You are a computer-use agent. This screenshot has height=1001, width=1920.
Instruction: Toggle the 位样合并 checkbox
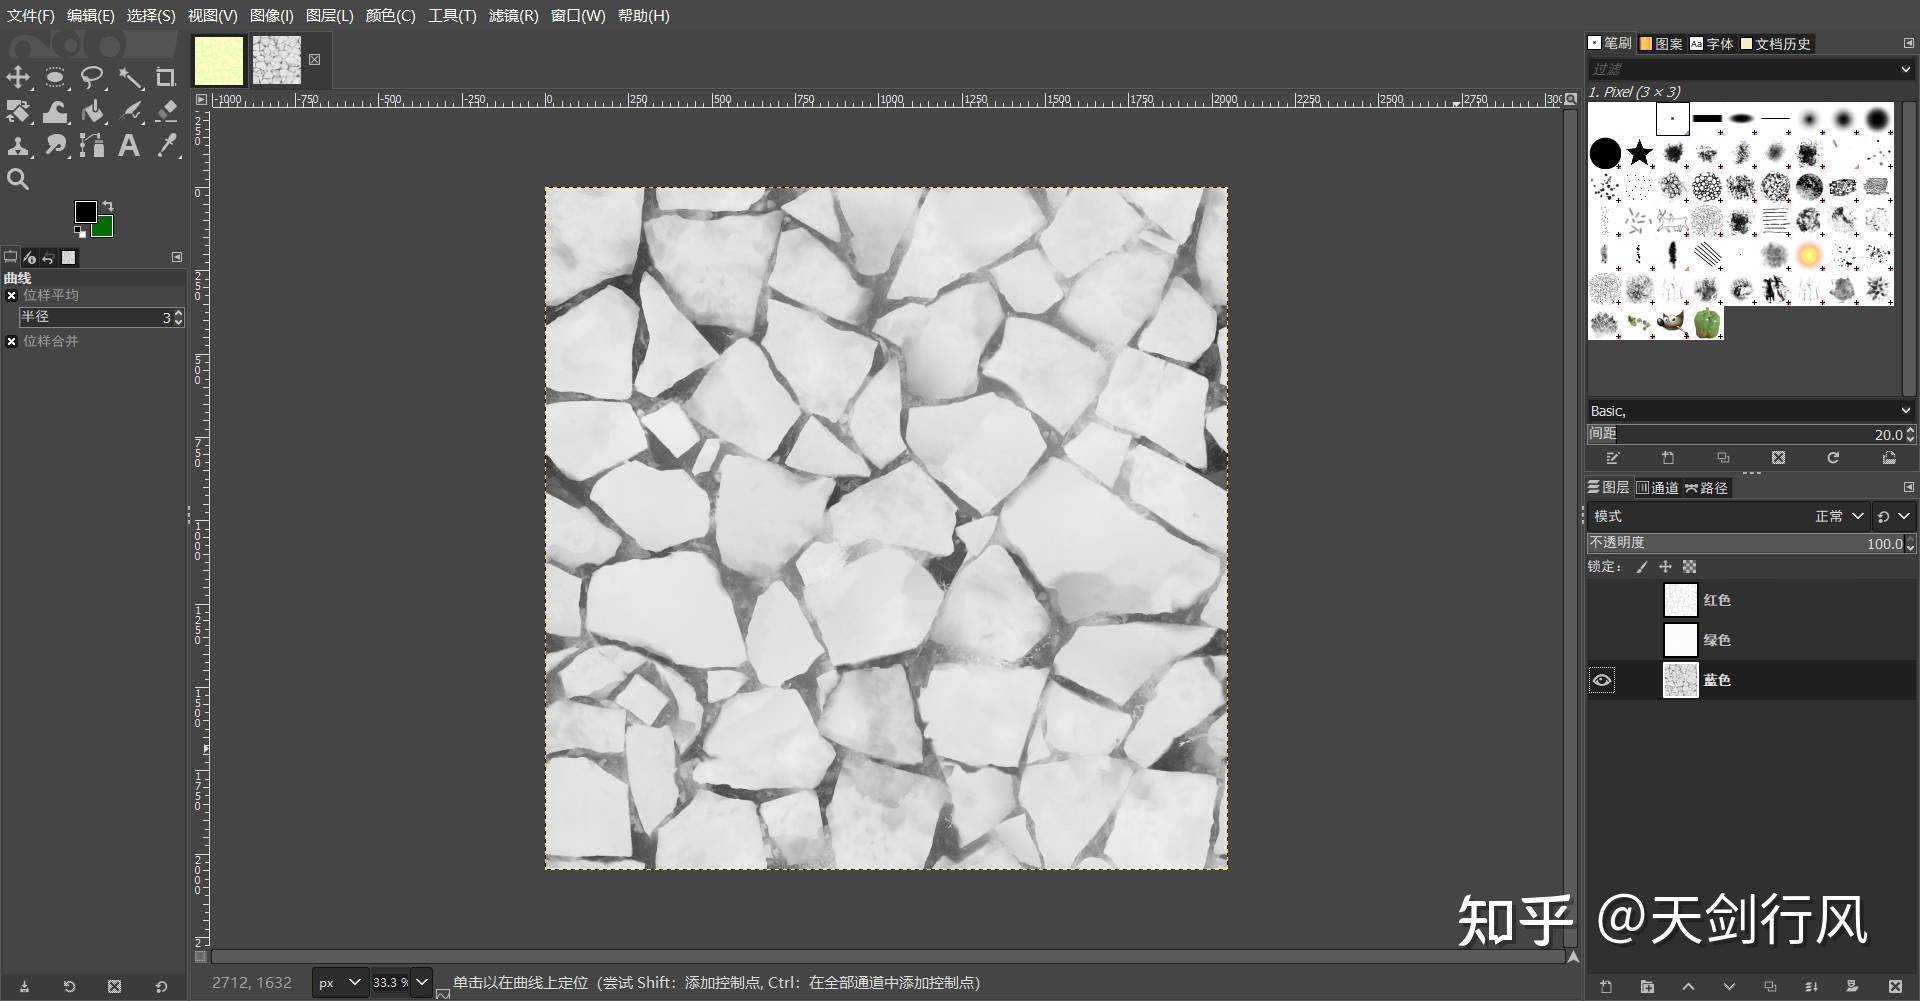click(12, 342)
